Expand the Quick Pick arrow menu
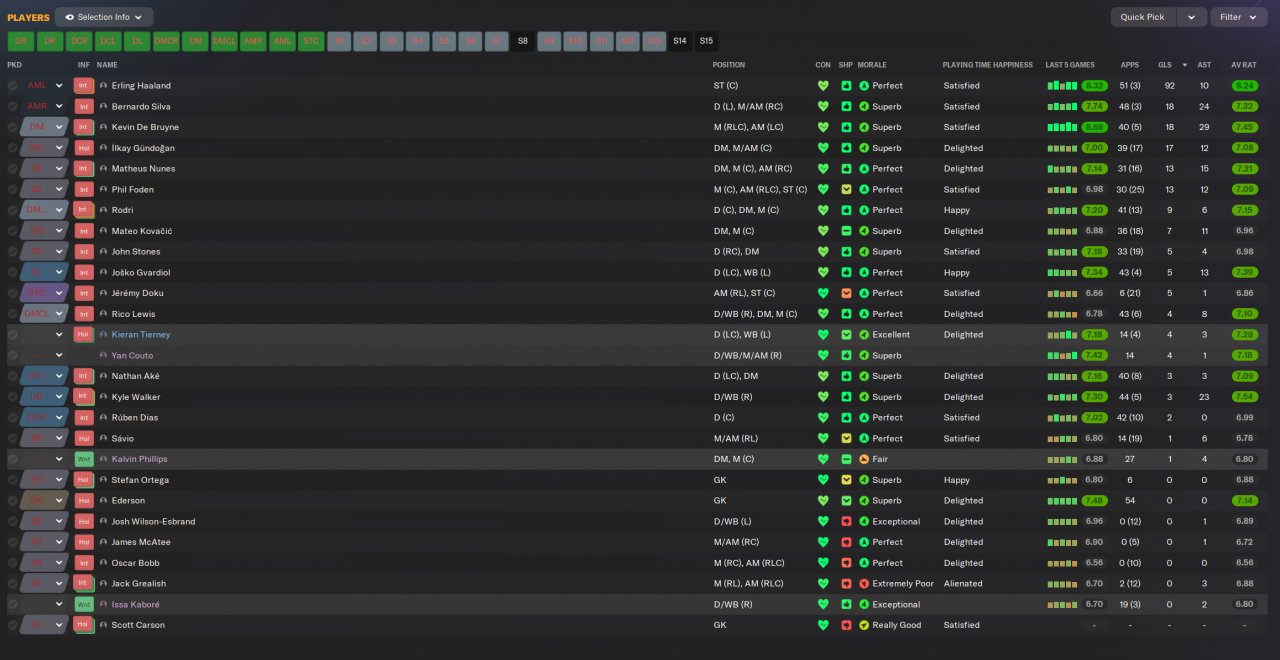1280x660 pixels. pyautogui.click(x=1191, y=17)
